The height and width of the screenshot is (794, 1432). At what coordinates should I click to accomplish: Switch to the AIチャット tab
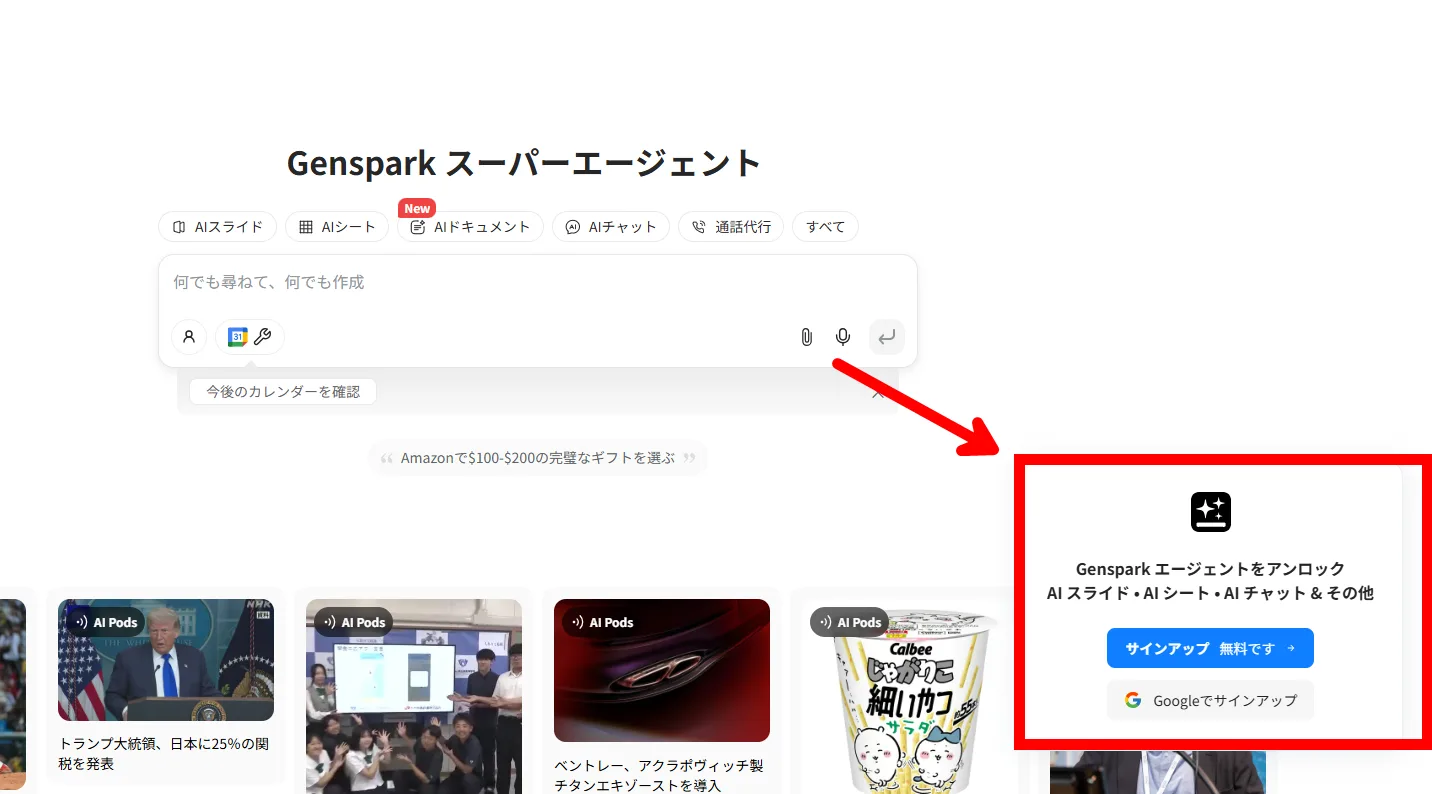pos(611,227)
